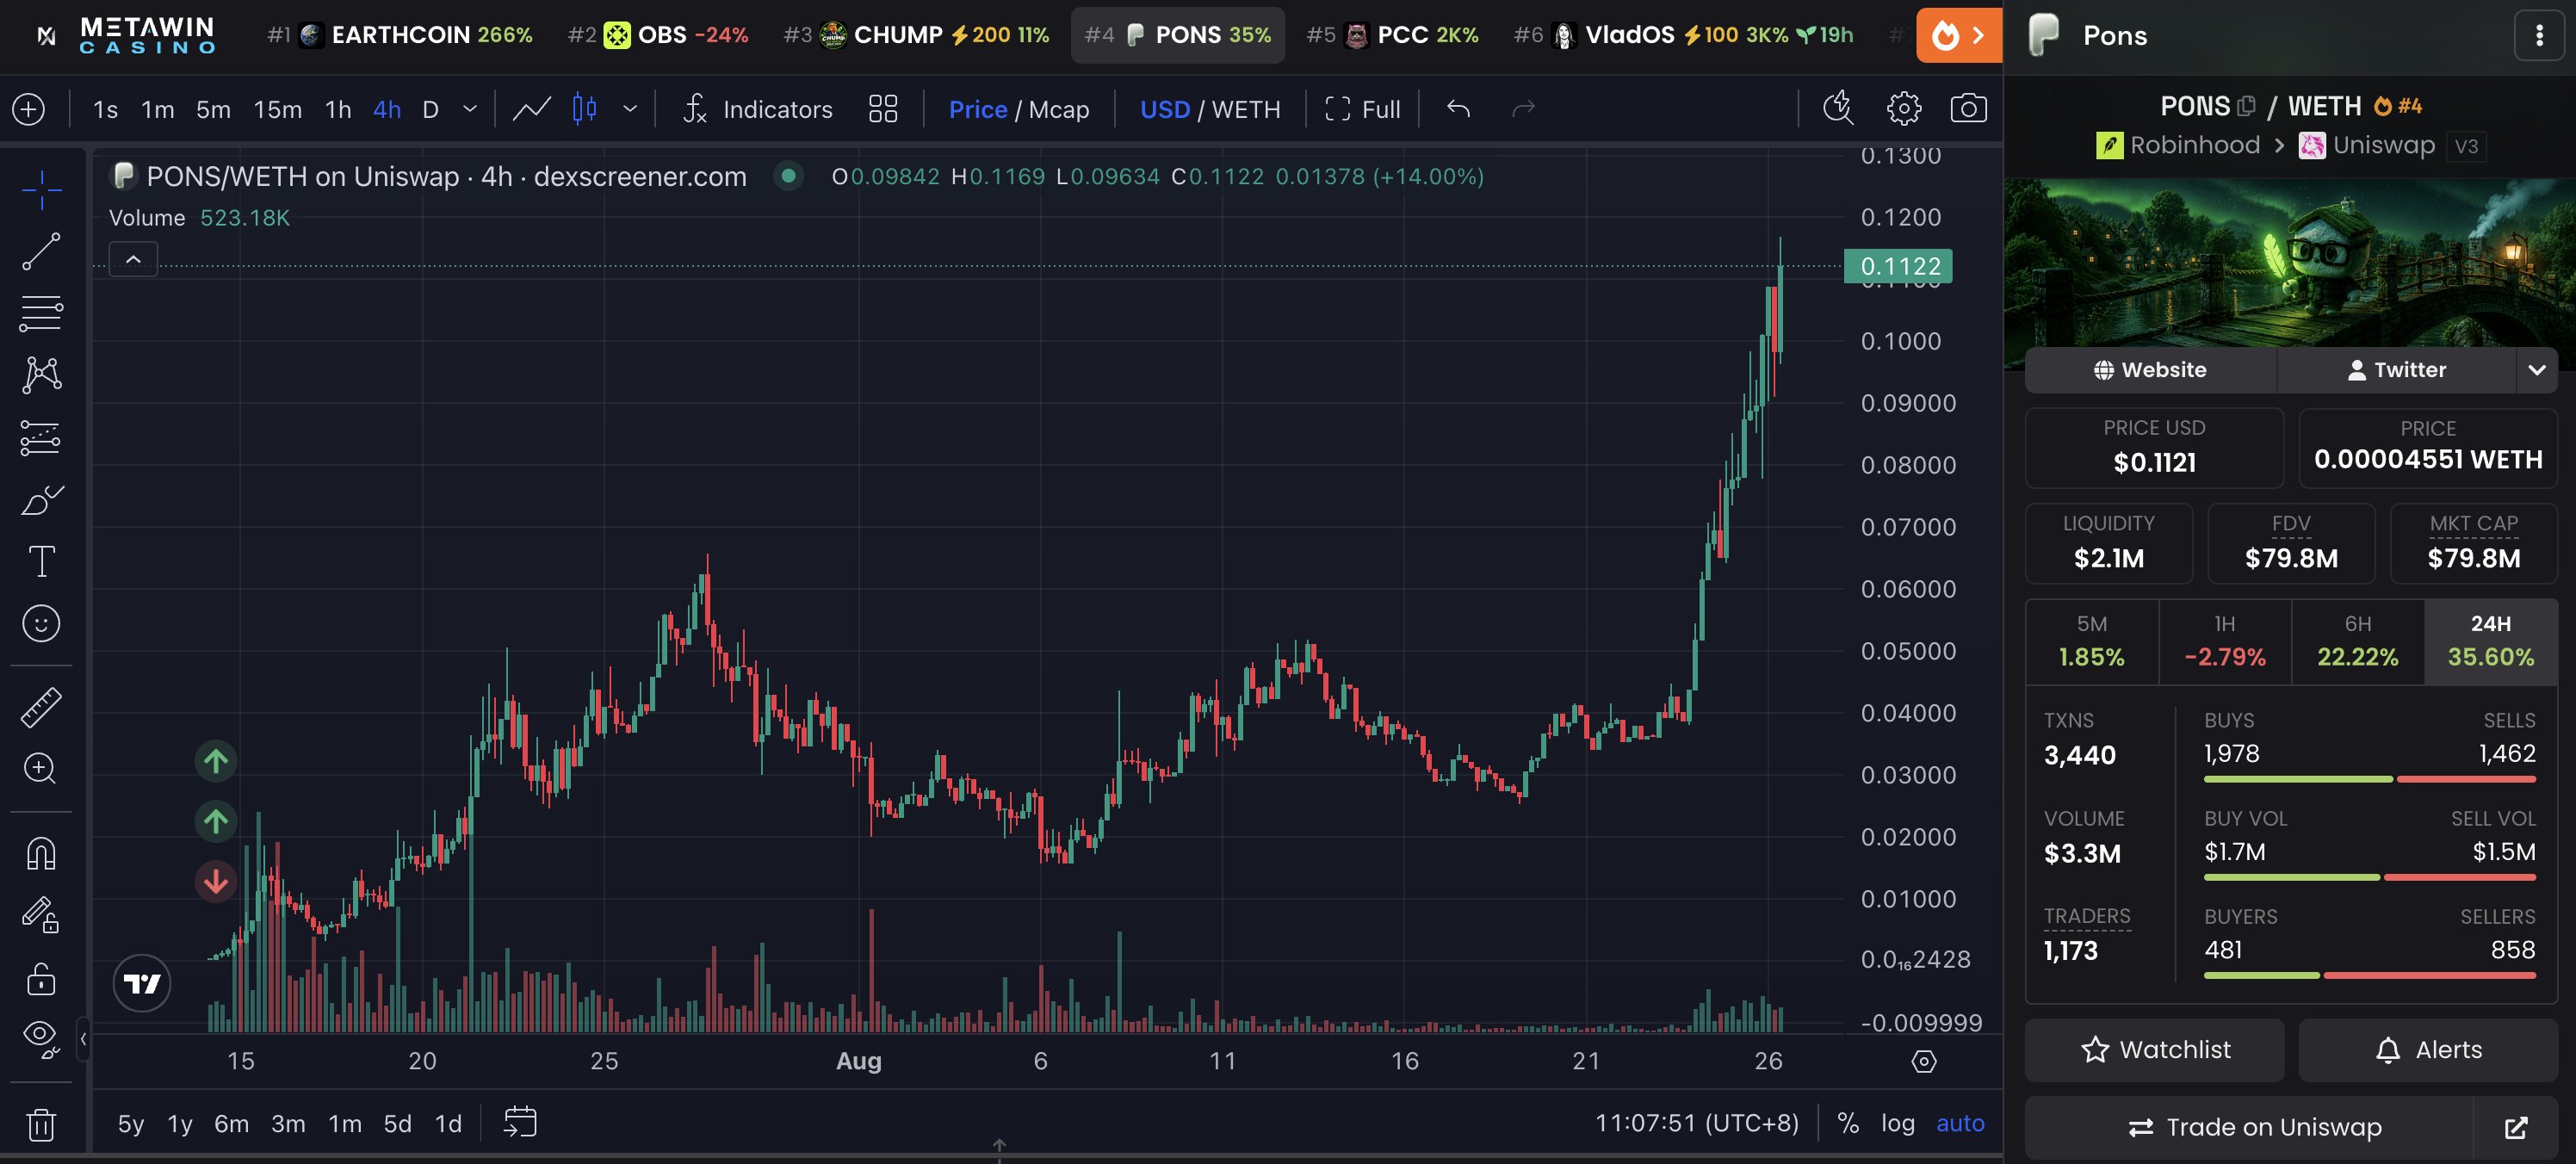
Task: Switch stats to the 6H tab
Action: 2357,641
